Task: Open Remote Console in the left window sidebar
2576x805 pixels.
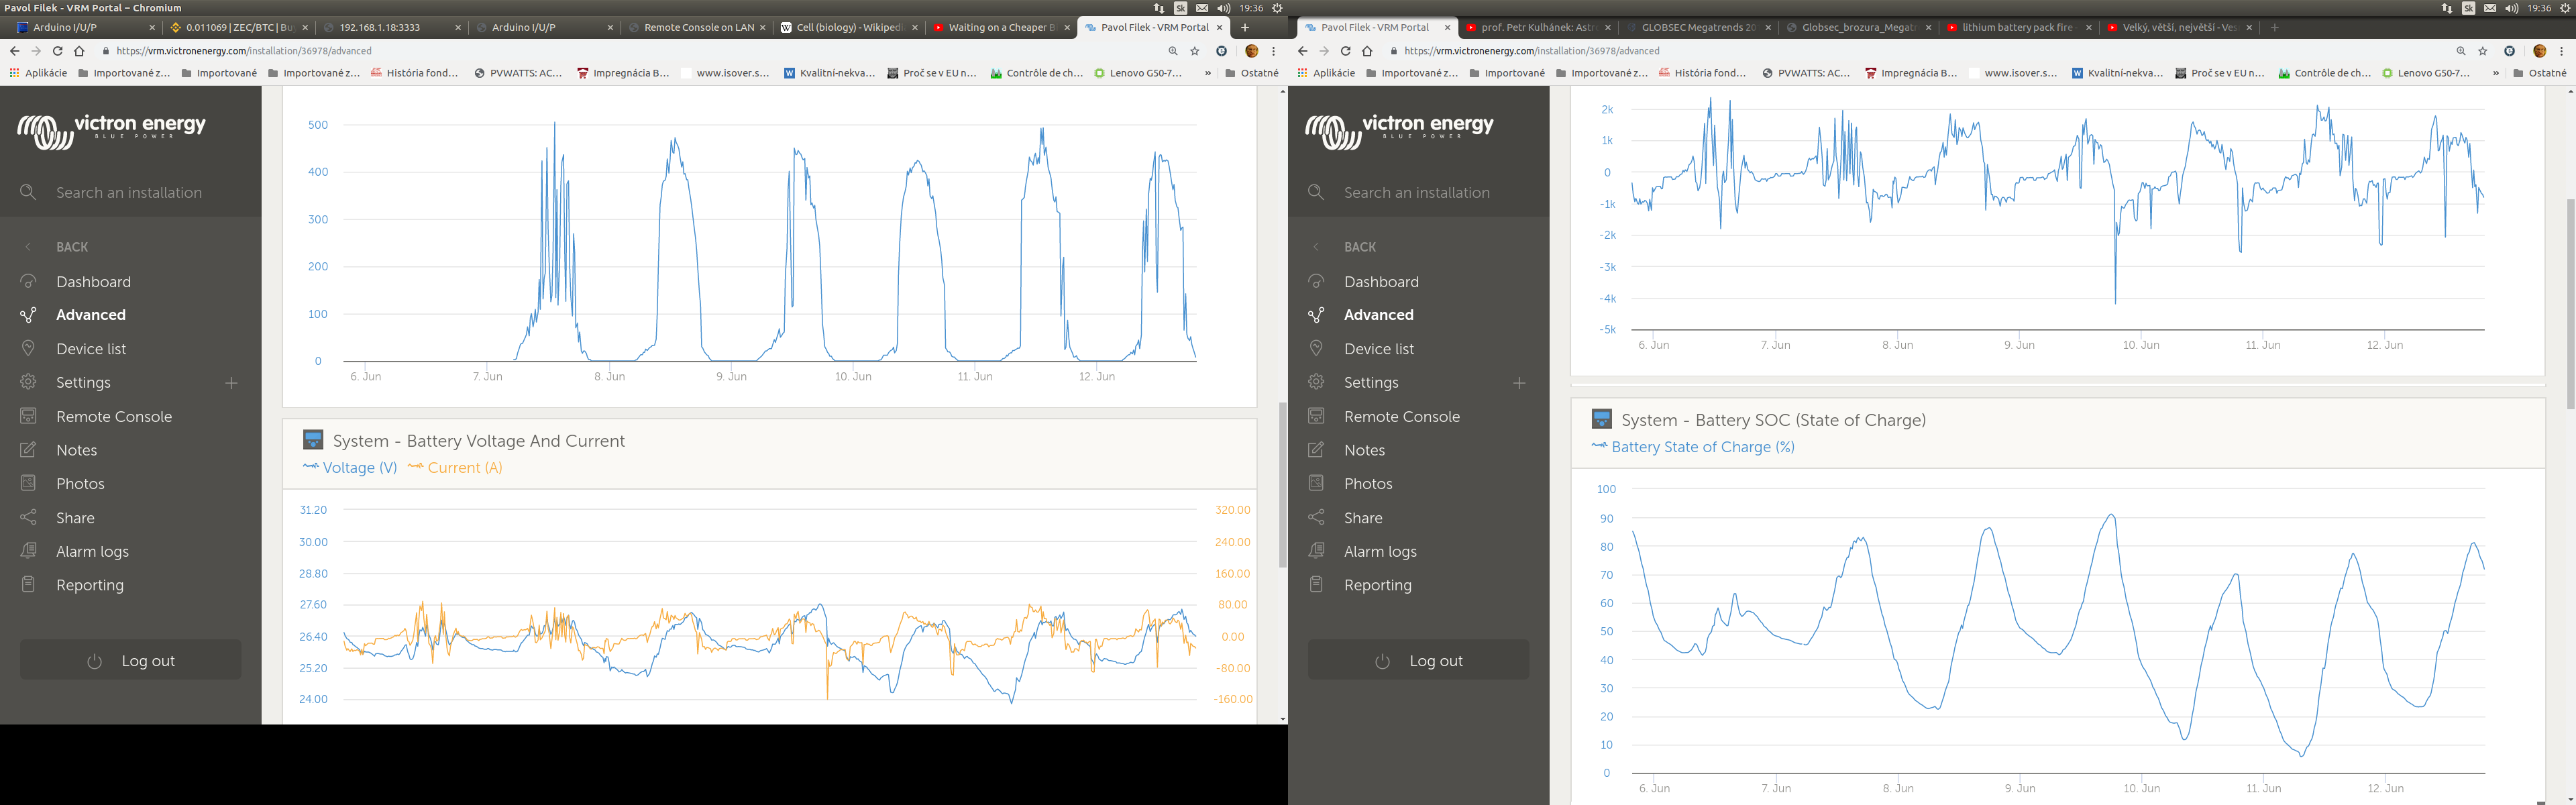Action: click(x=114, y=416)
